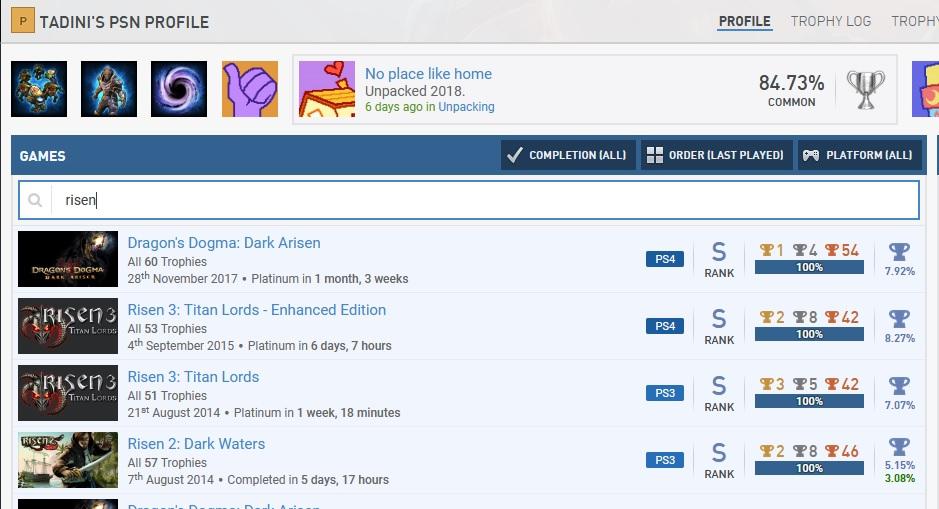The width and height of the screenshot is (939, 509).
Task: Open the purple thumbs-up trophy thumbnail
Action: (250, 89)
